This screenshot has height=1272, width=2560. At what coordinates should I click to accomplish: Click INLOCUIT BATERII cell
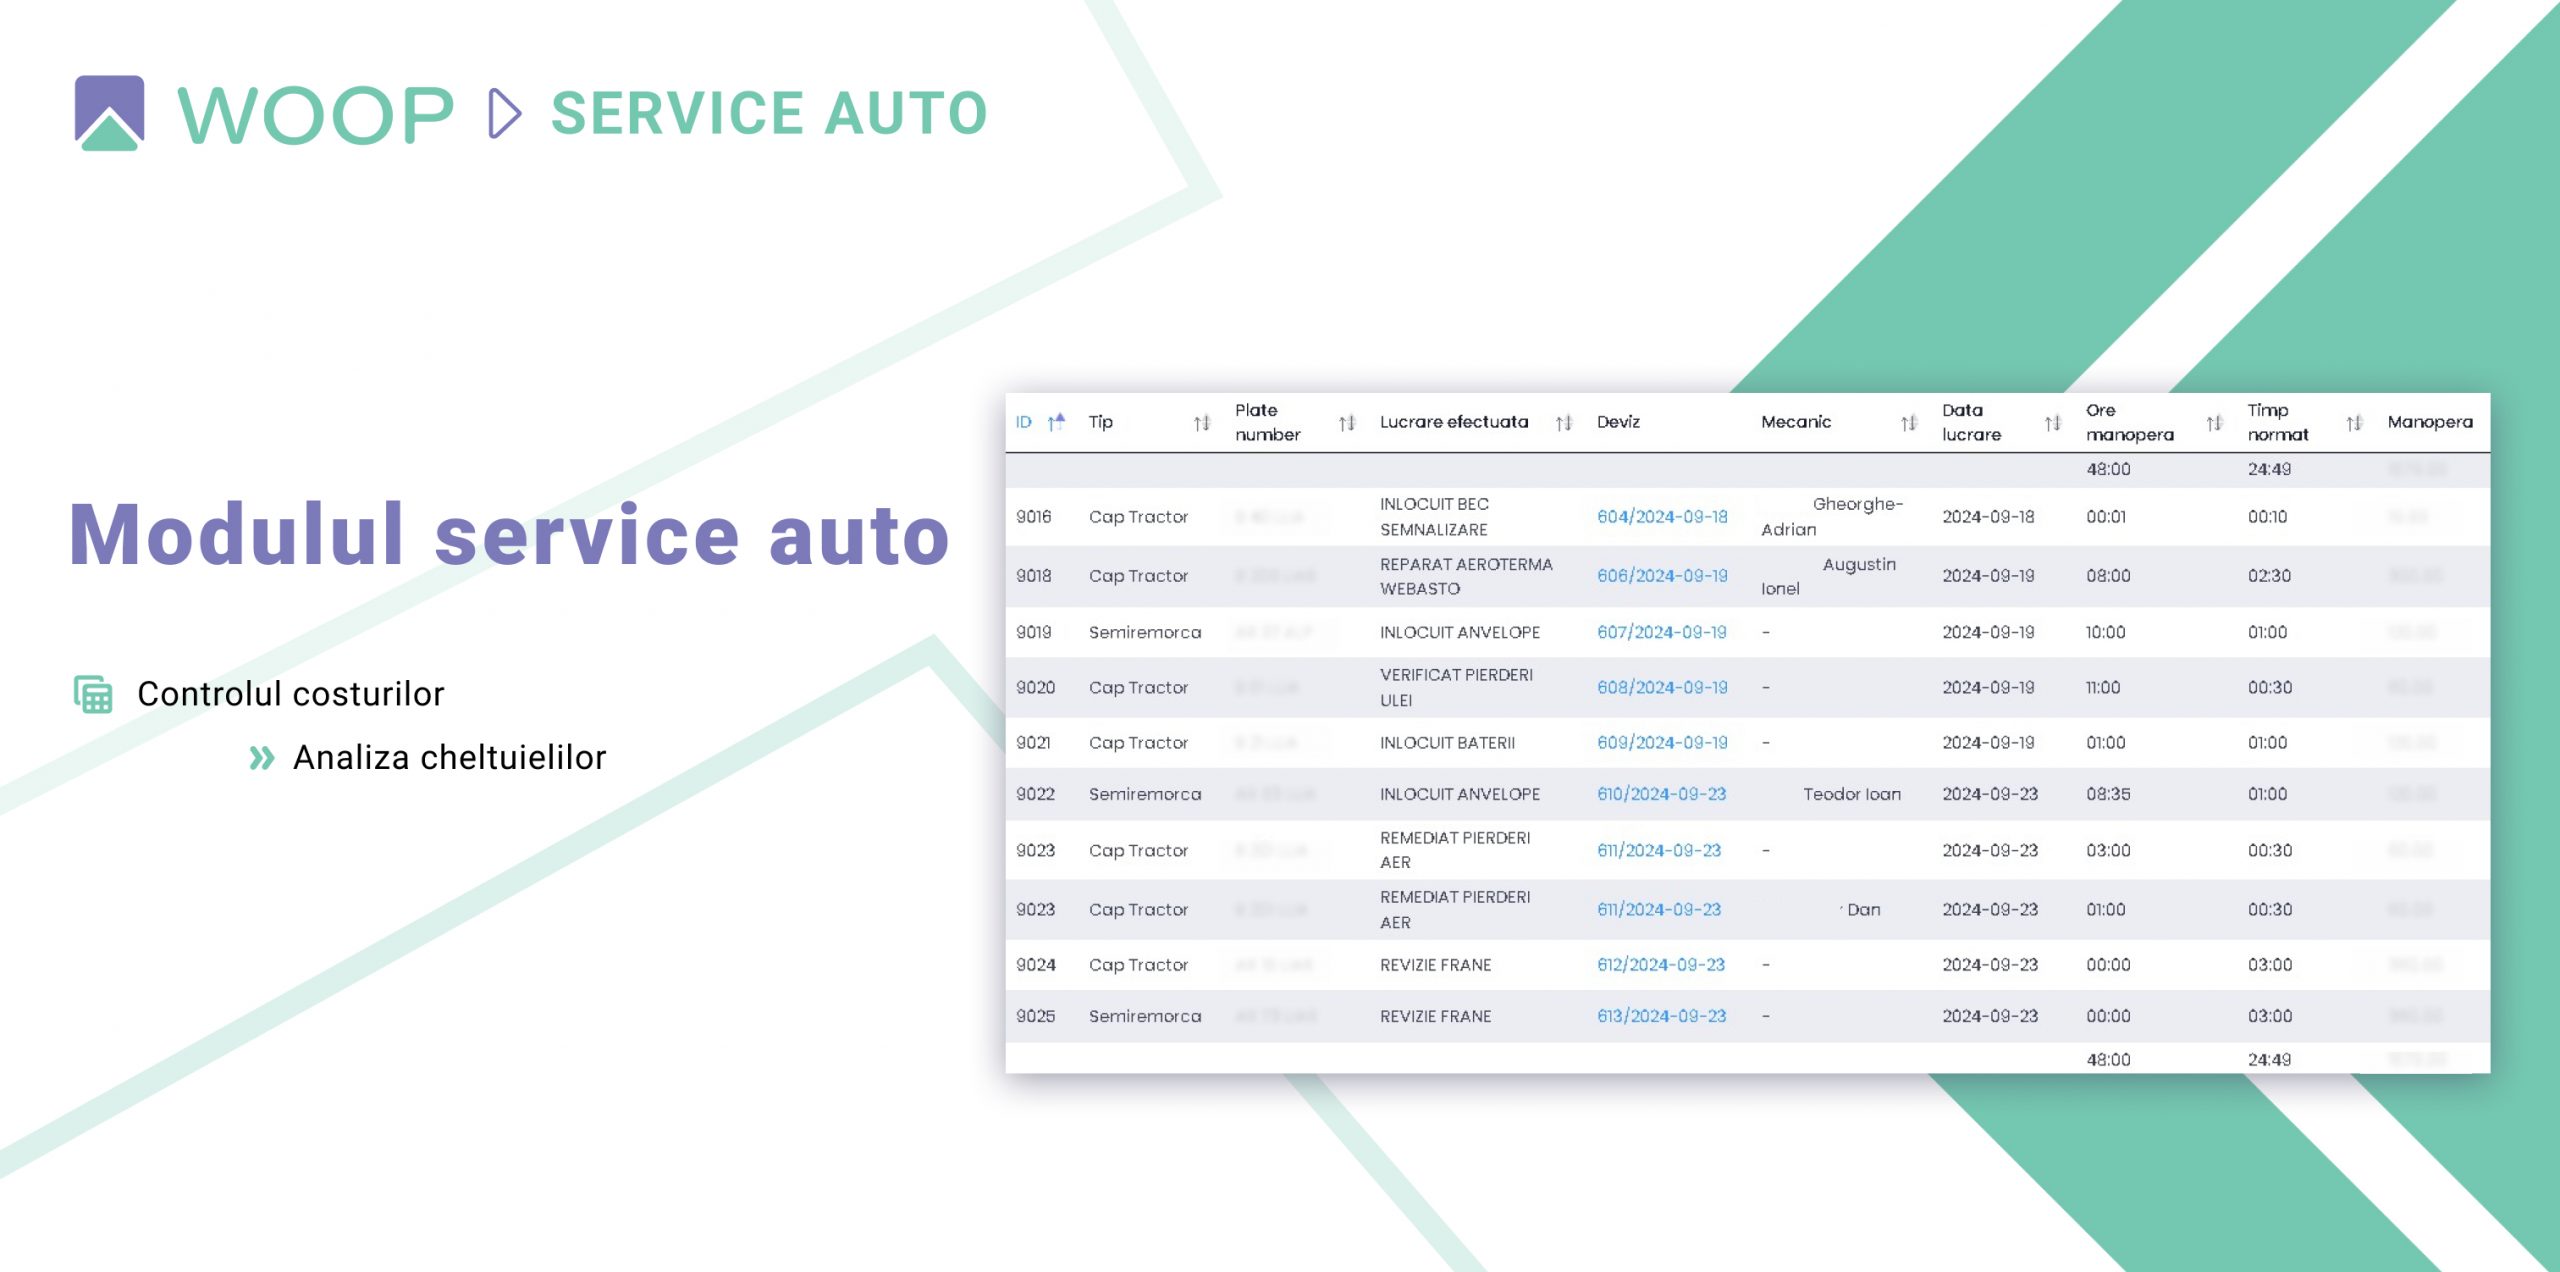coord(1447,743)
